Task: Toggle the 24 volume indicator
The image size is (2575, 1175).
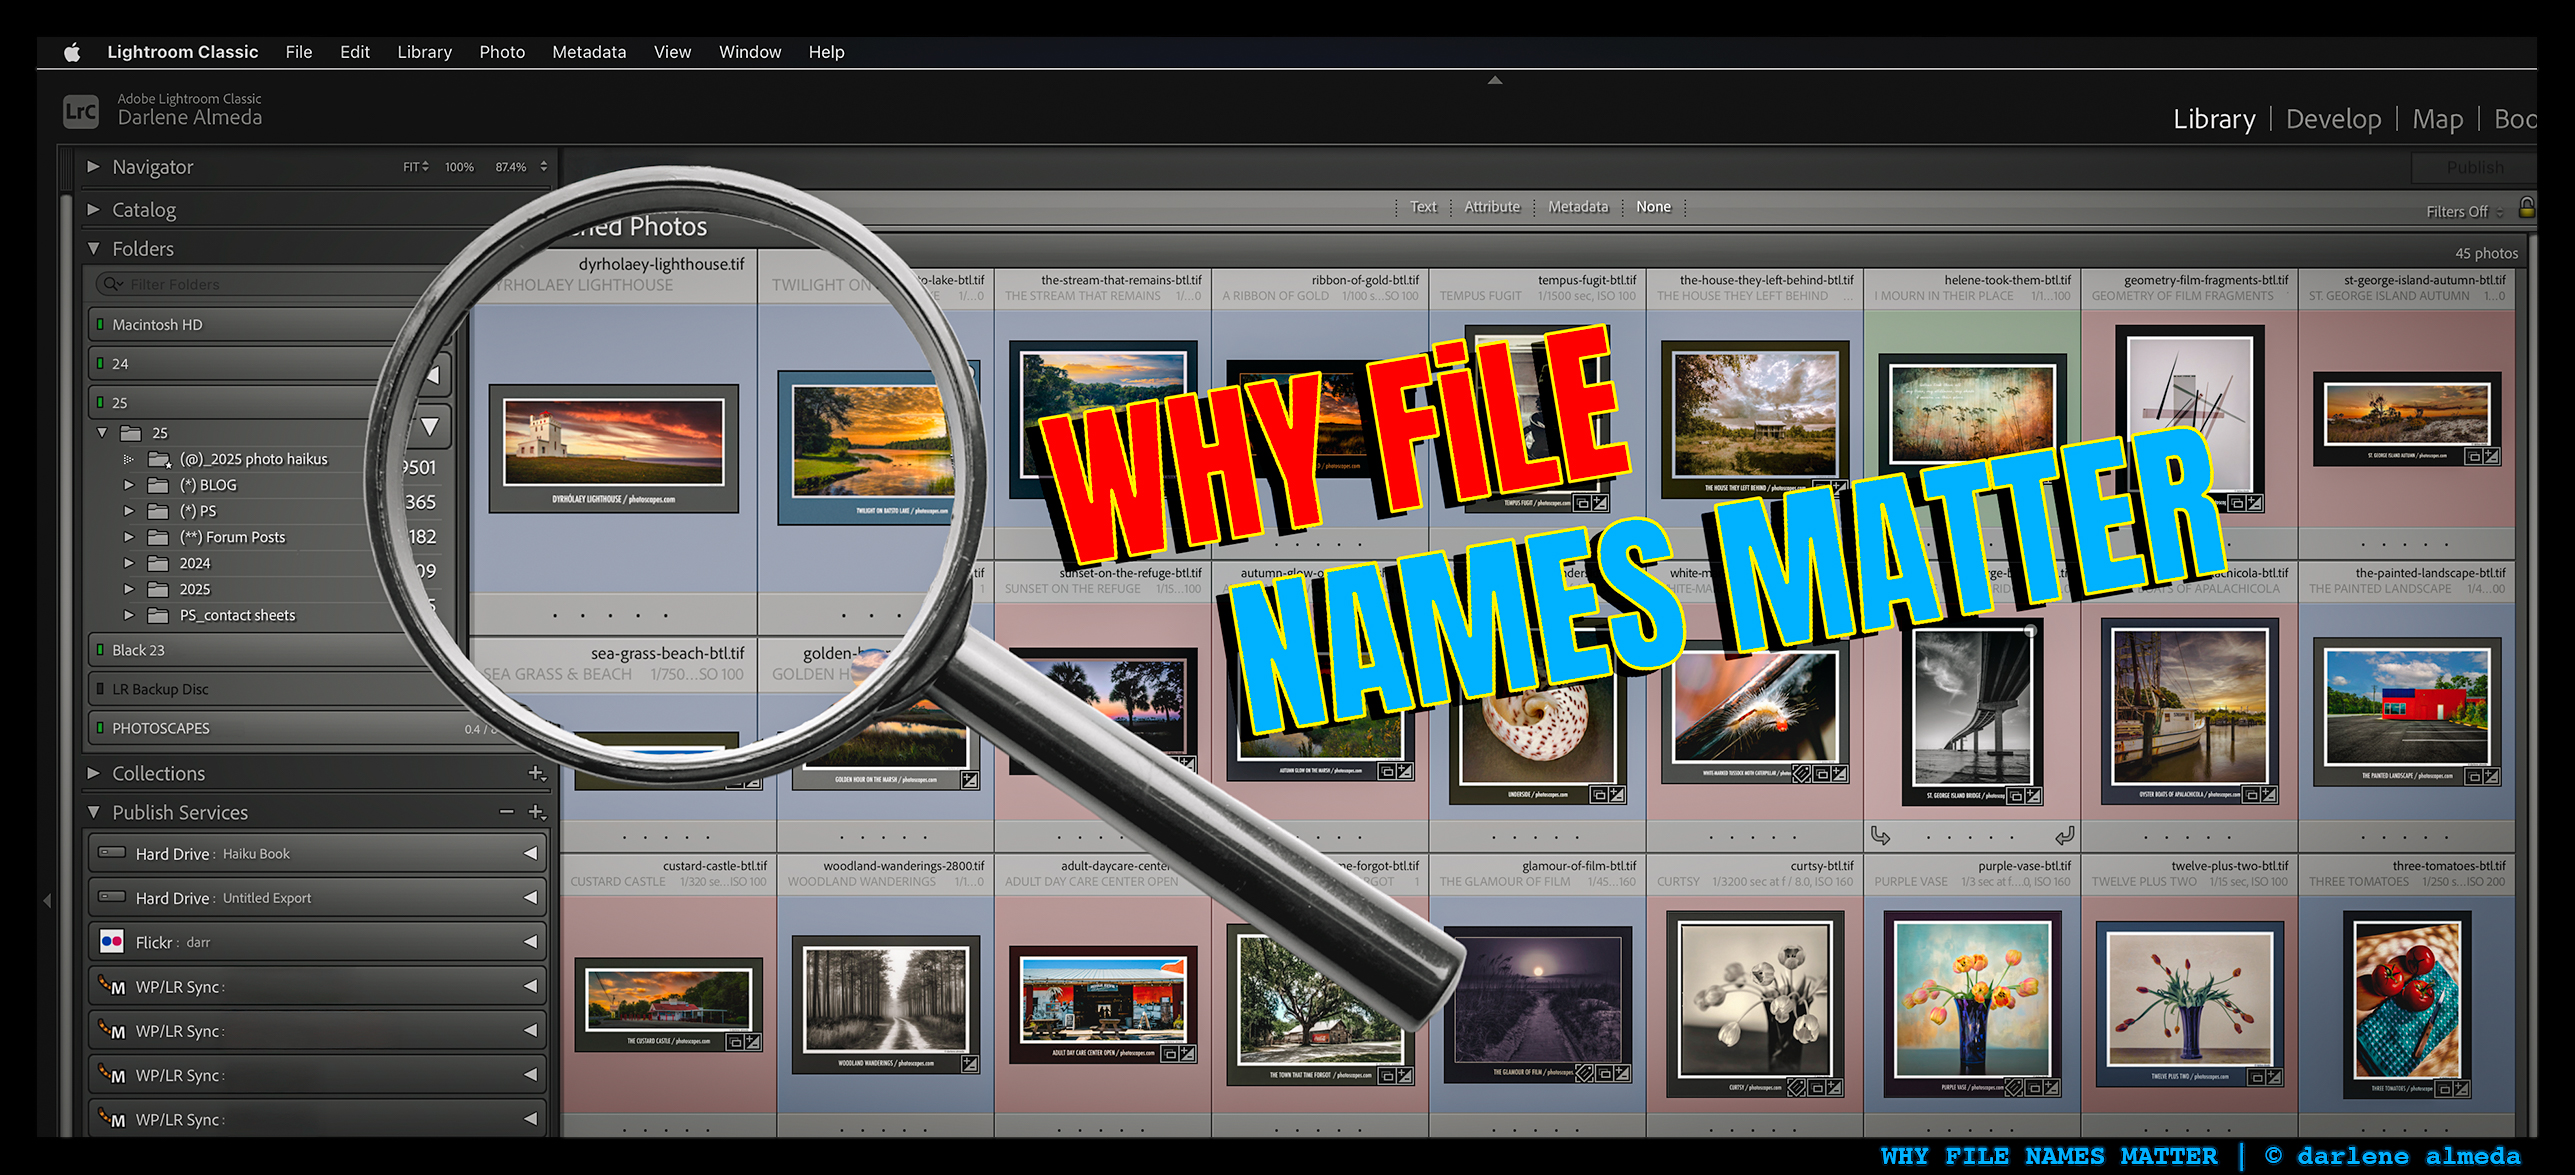Action: (x=99, y=363)
